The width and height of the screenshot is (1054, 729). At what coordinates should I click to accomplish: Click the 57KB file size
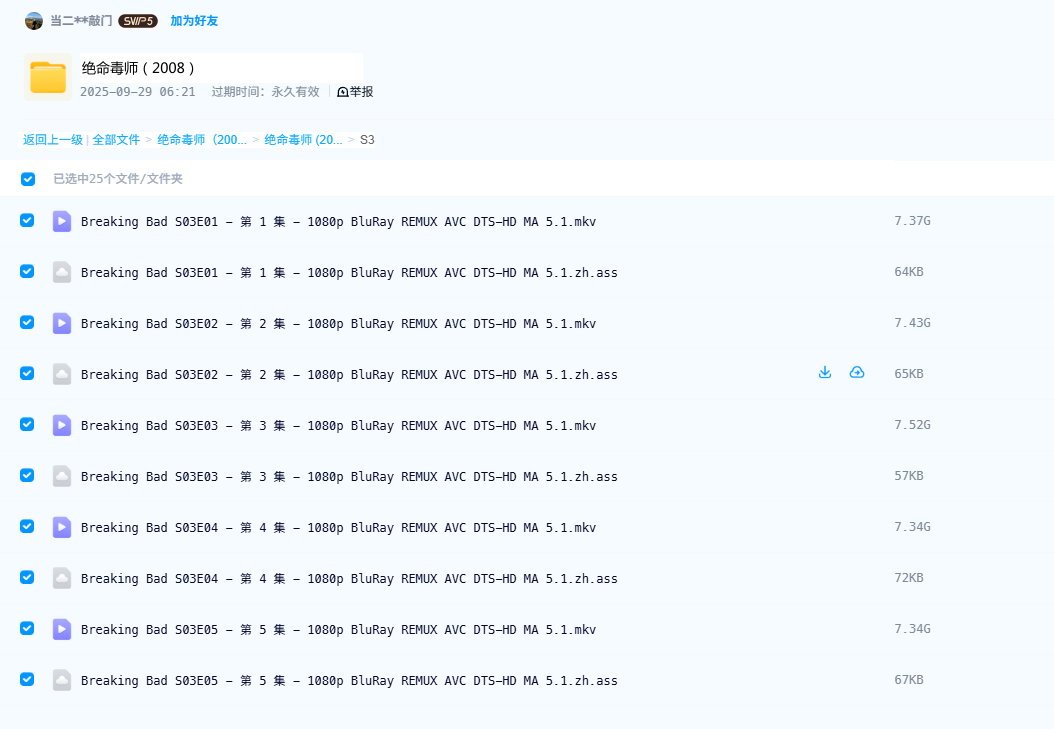click(x=909, y=476)
